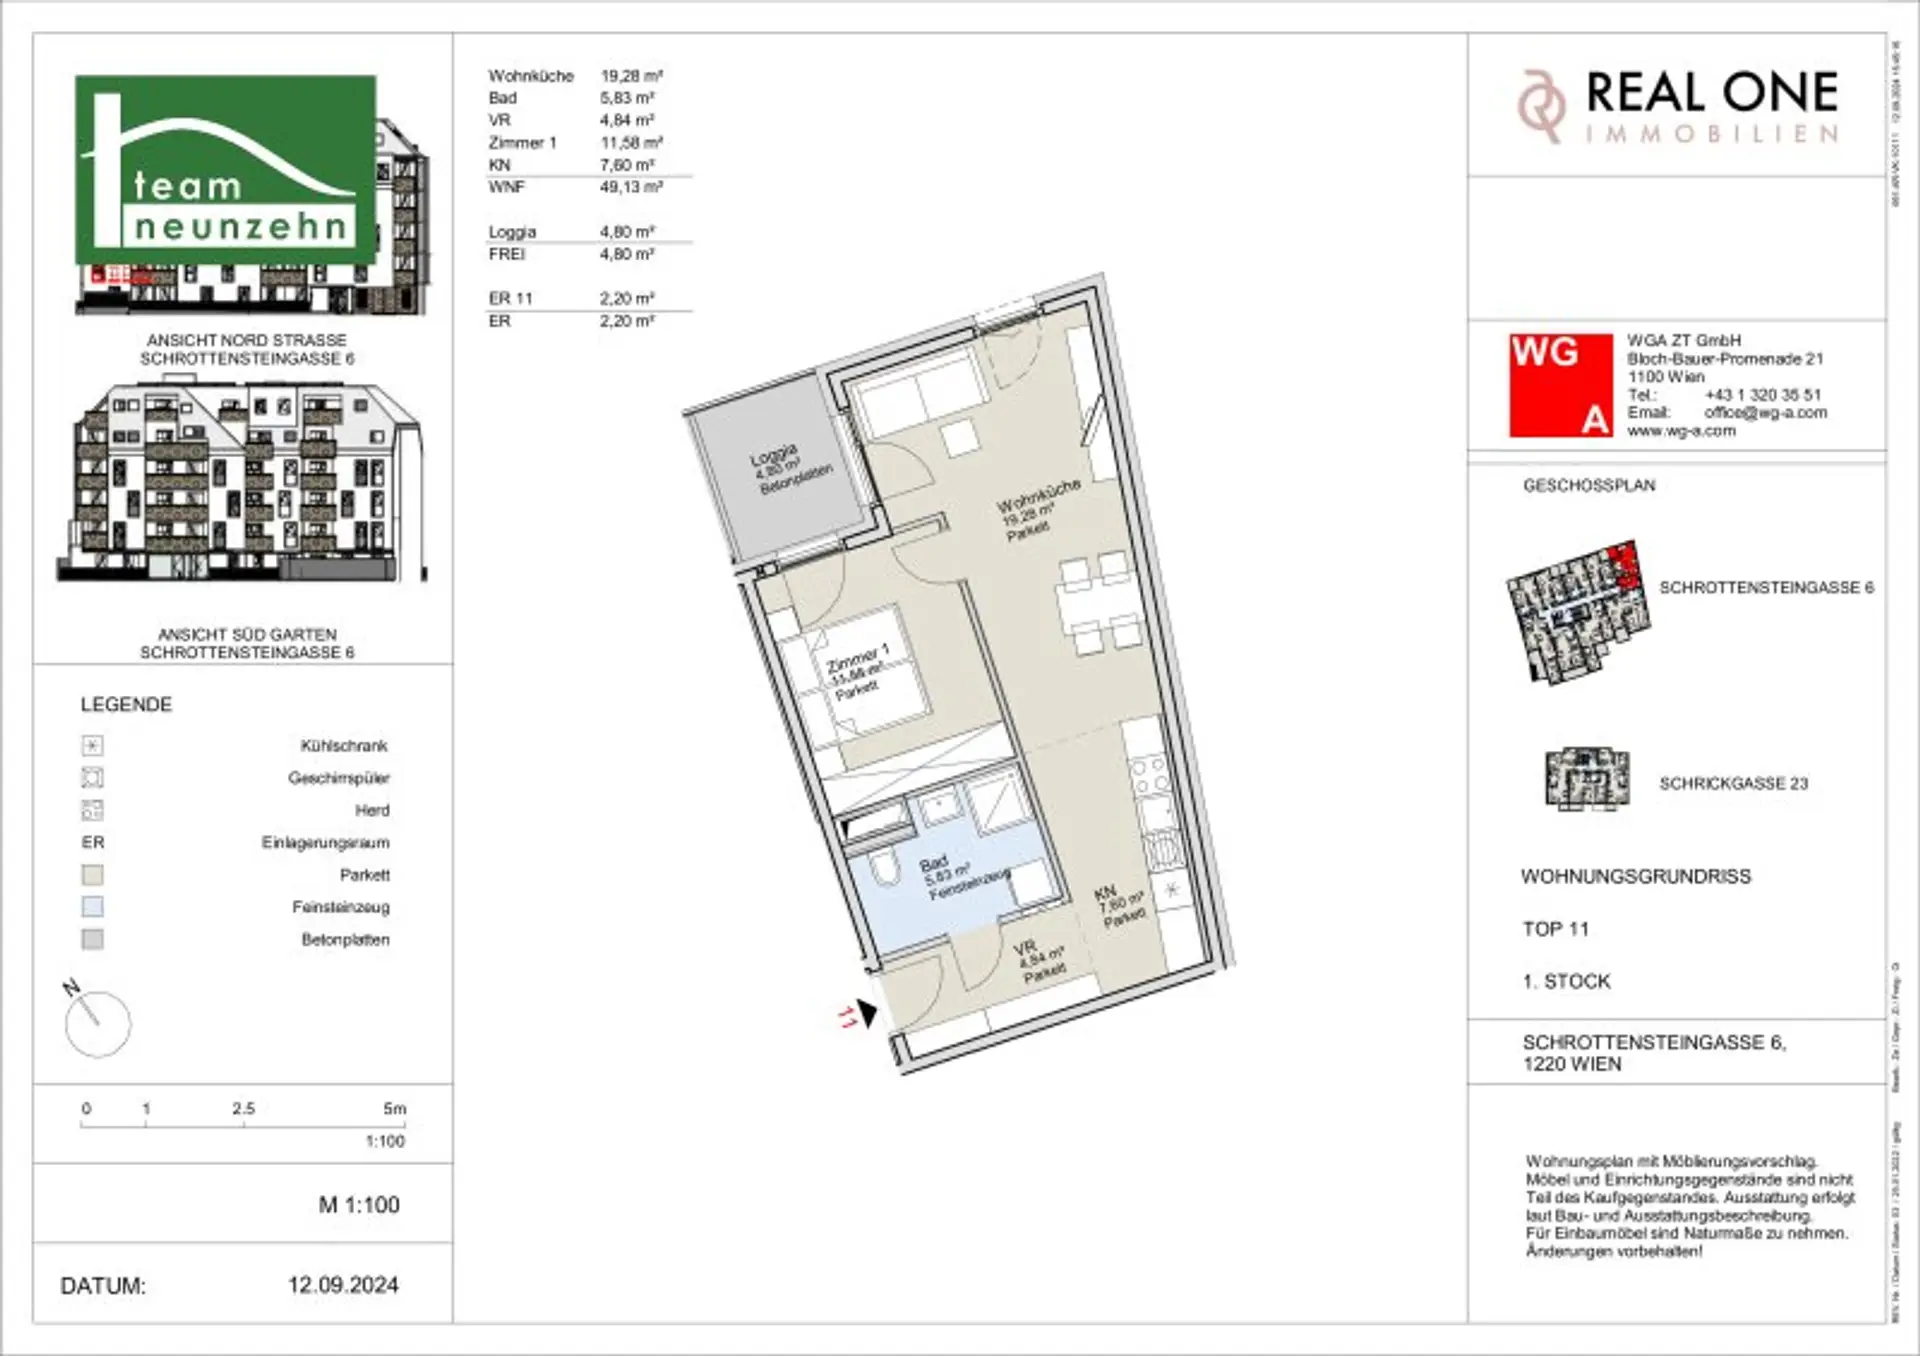The height and width of the screenshot is (1356, 1920).
Task: Click the north compass symbol
Action: [97, 1023]
